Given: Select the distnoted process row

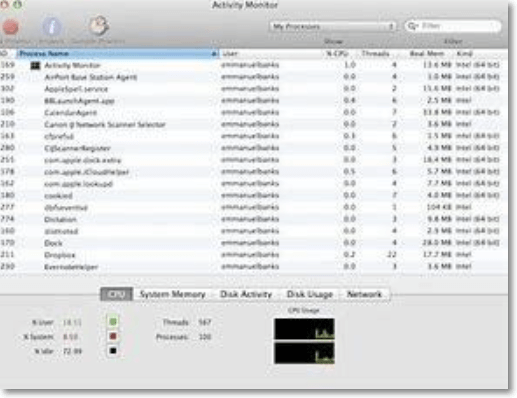Looking at the screenshot, I should point(253,231).
